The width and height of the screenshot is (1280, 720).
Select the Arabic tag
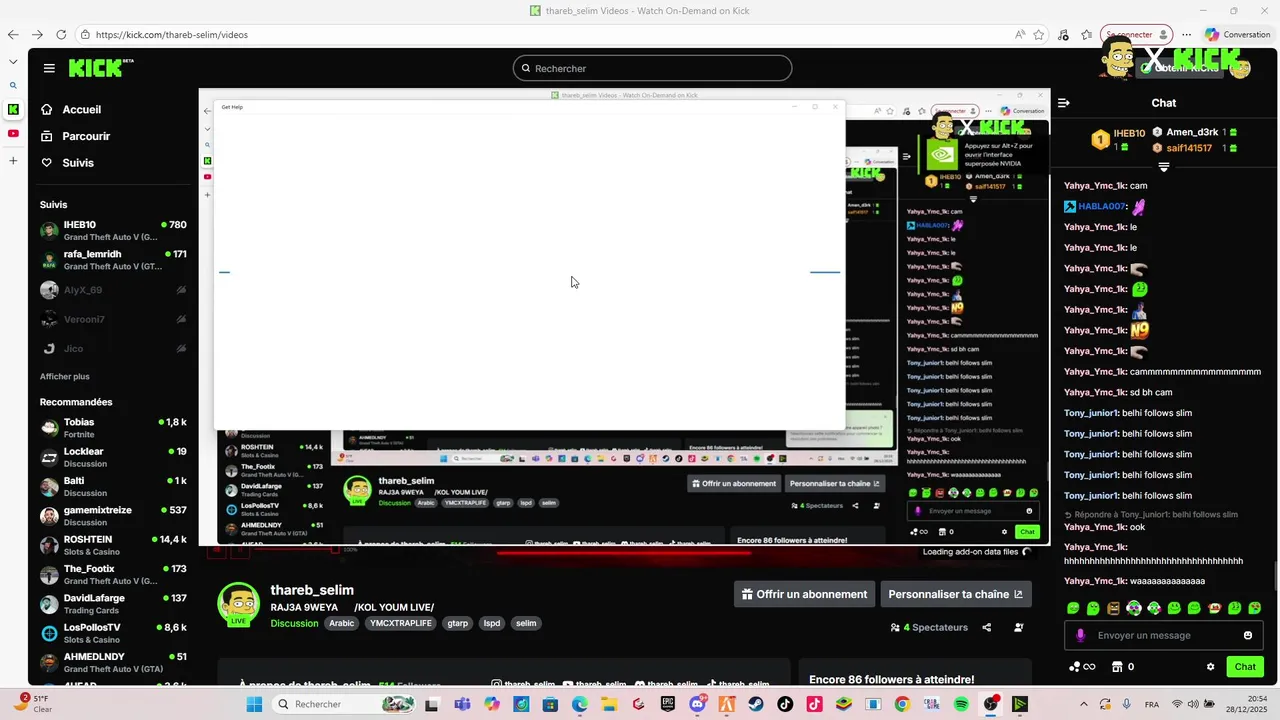[x=342, y=623]
